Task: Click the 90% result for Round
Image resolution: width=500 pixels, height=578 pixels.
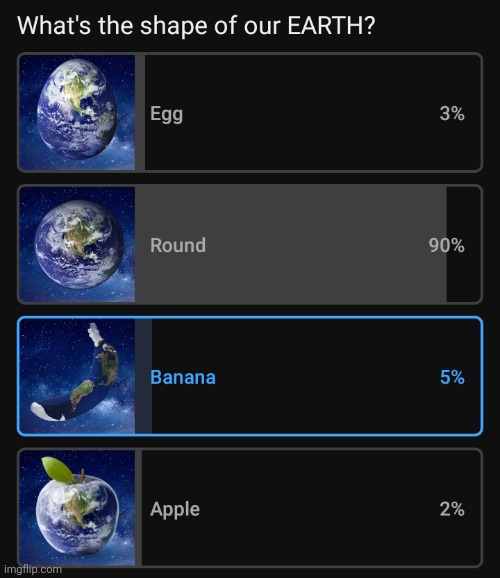Action: (447, 245)
